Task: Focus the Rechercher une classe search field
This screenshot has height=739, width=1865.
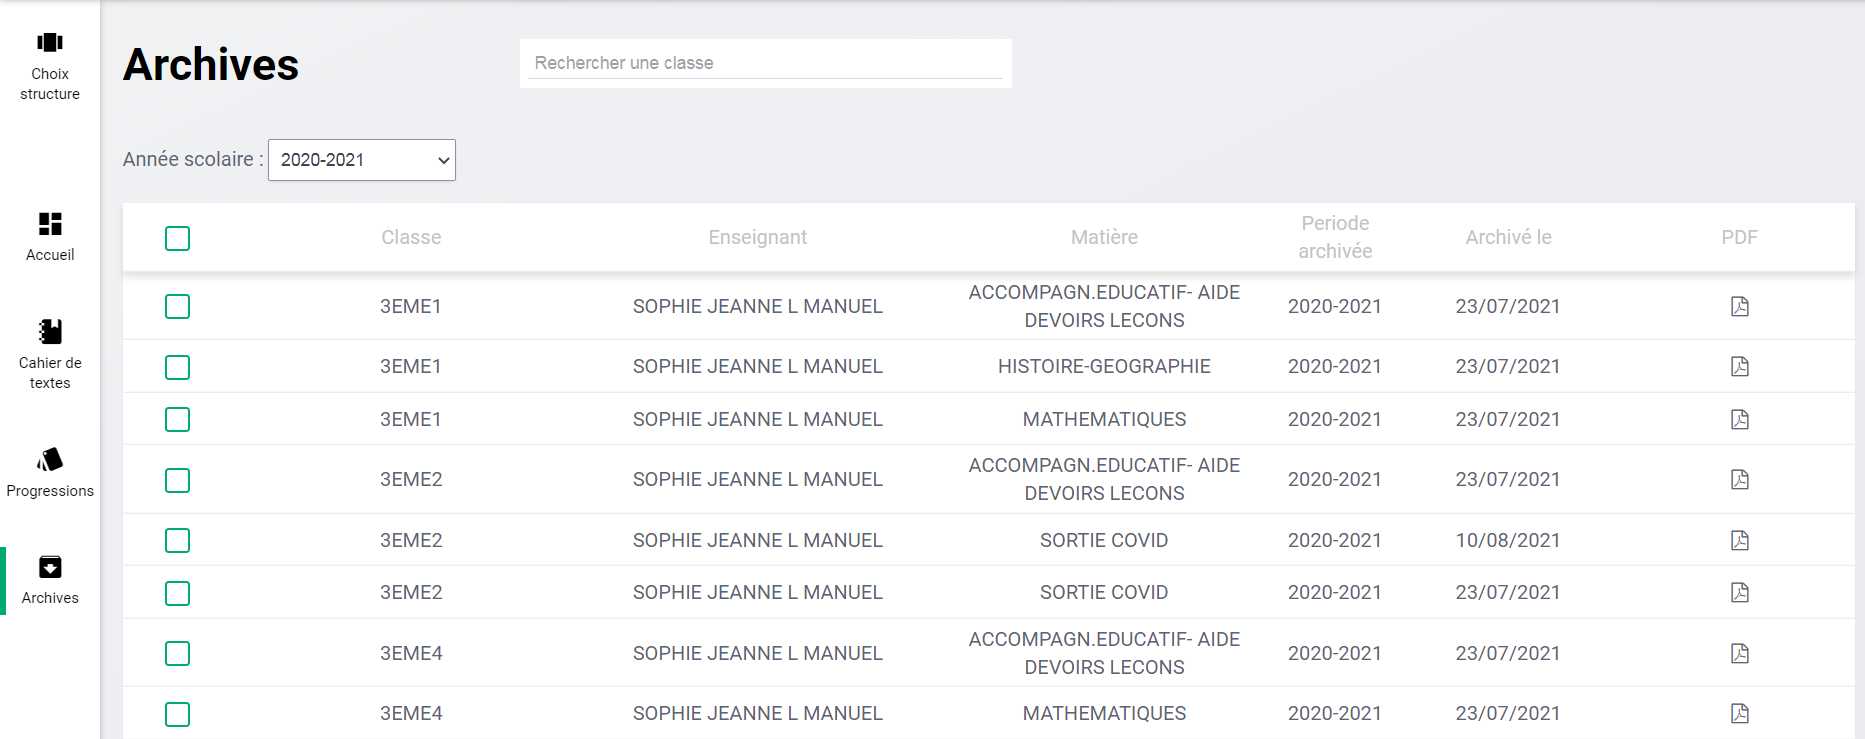Action: pyautogui.click(x=765, y=63)
